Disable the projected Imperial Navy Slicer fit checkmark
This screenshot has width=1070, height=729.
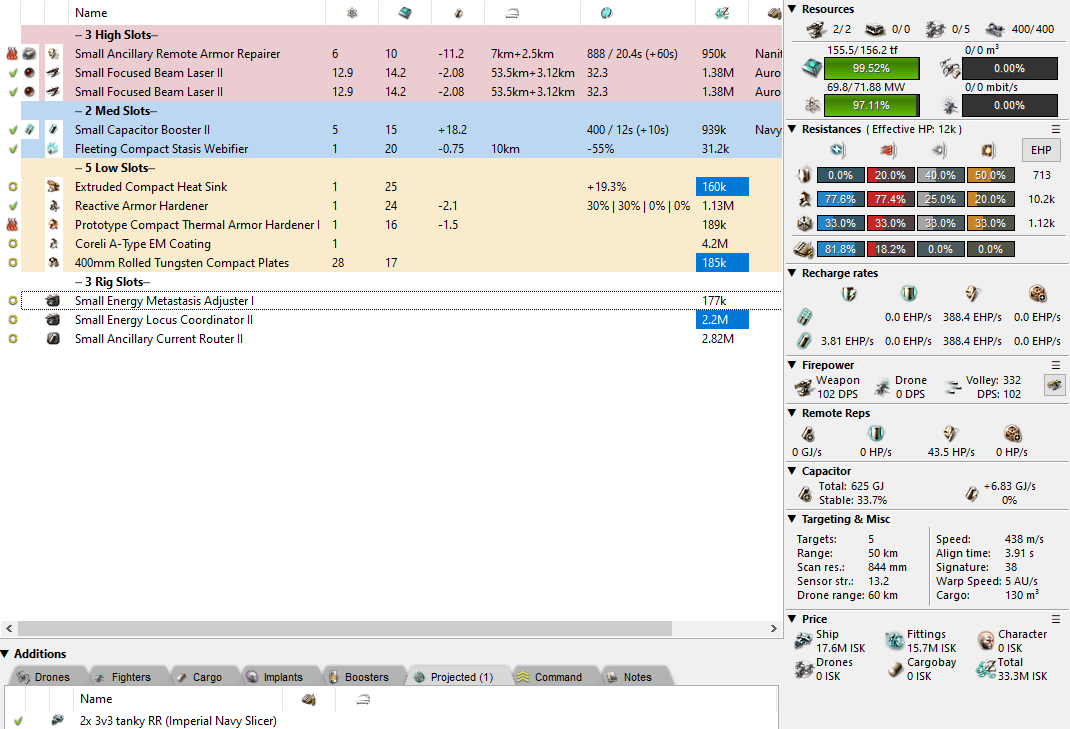[x=17, y=720]
